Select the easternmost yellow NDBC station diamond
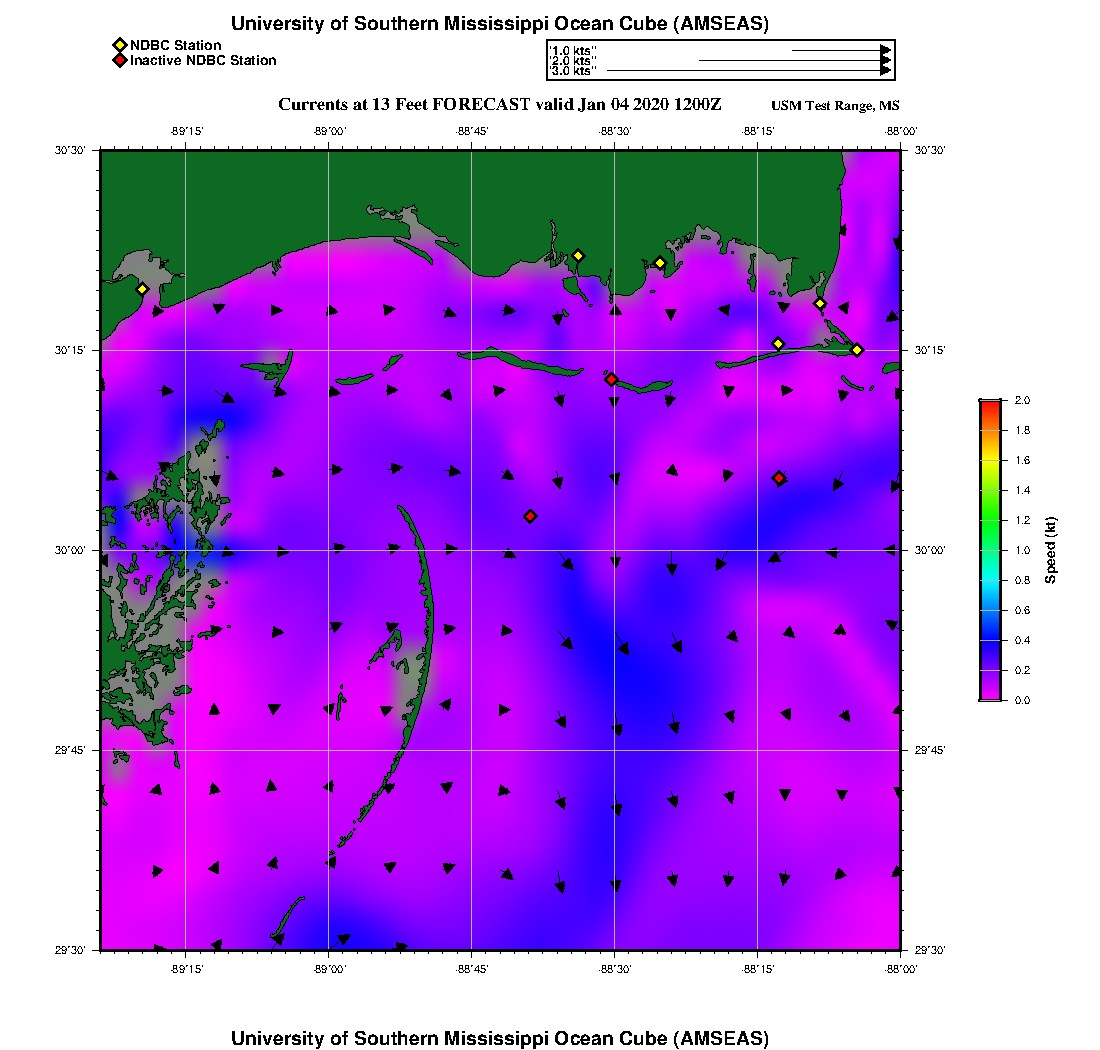1100x1050 pixels. pos(857,349)
